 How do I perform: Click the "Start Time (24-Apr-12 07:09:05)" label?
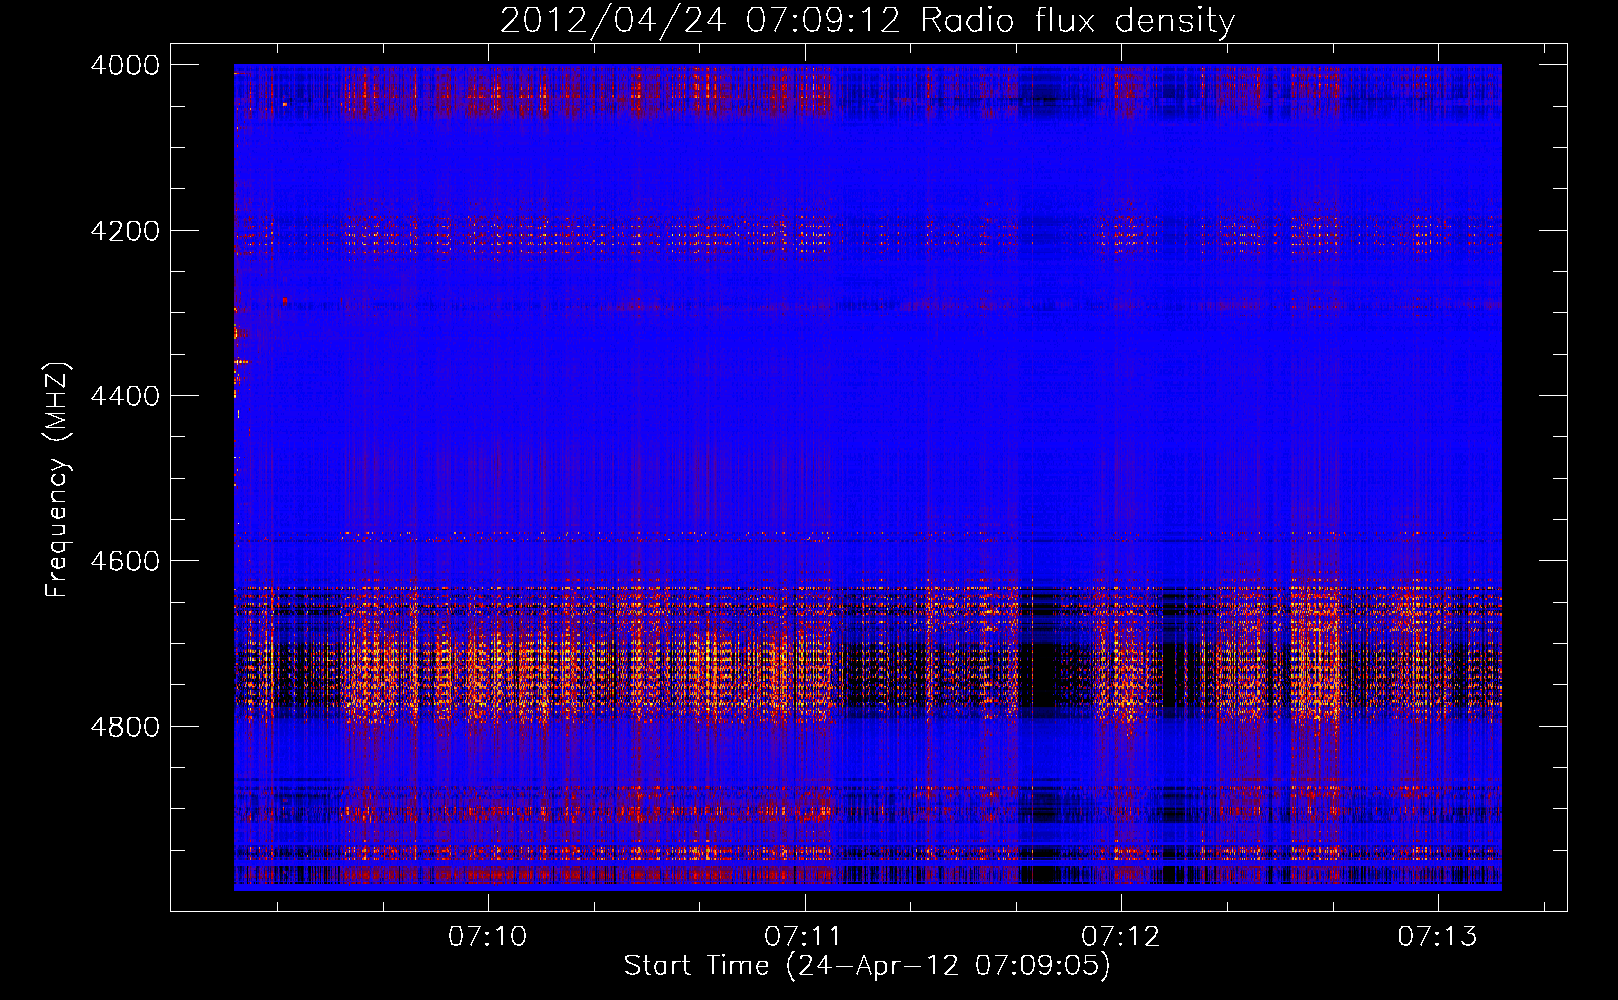(867, 966)
